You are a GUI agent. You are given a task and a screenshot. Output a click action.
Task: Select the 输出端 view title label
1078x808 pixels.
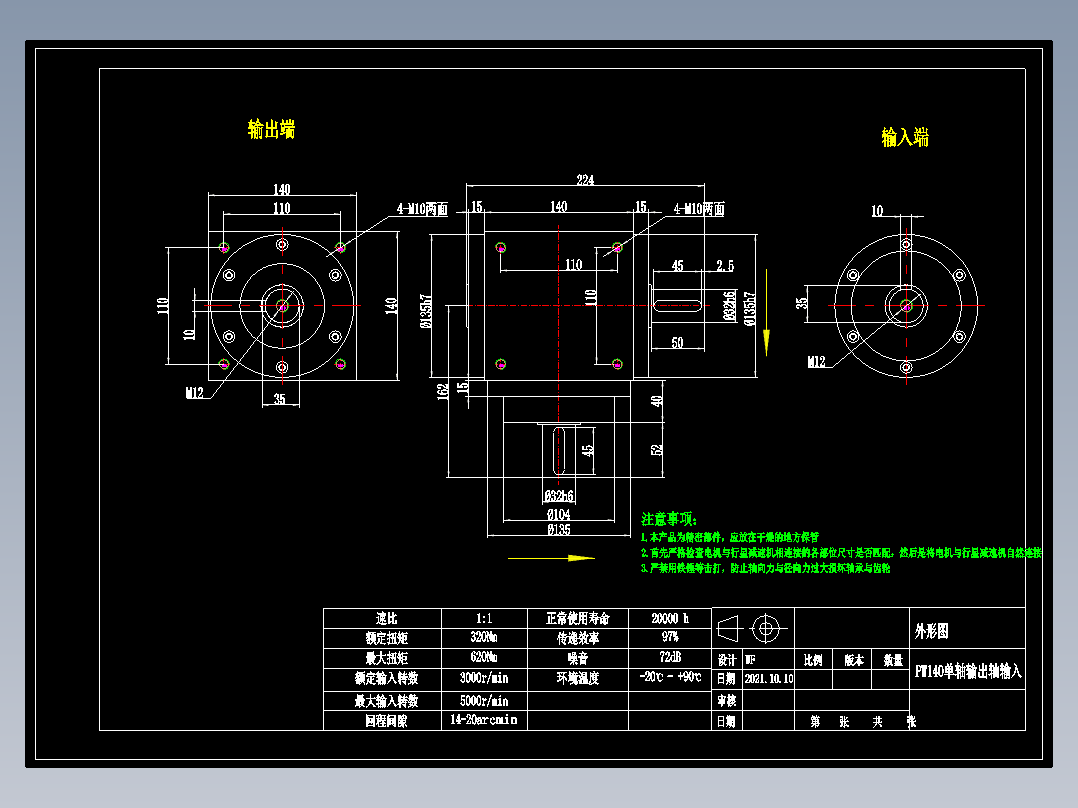[272, 126]
